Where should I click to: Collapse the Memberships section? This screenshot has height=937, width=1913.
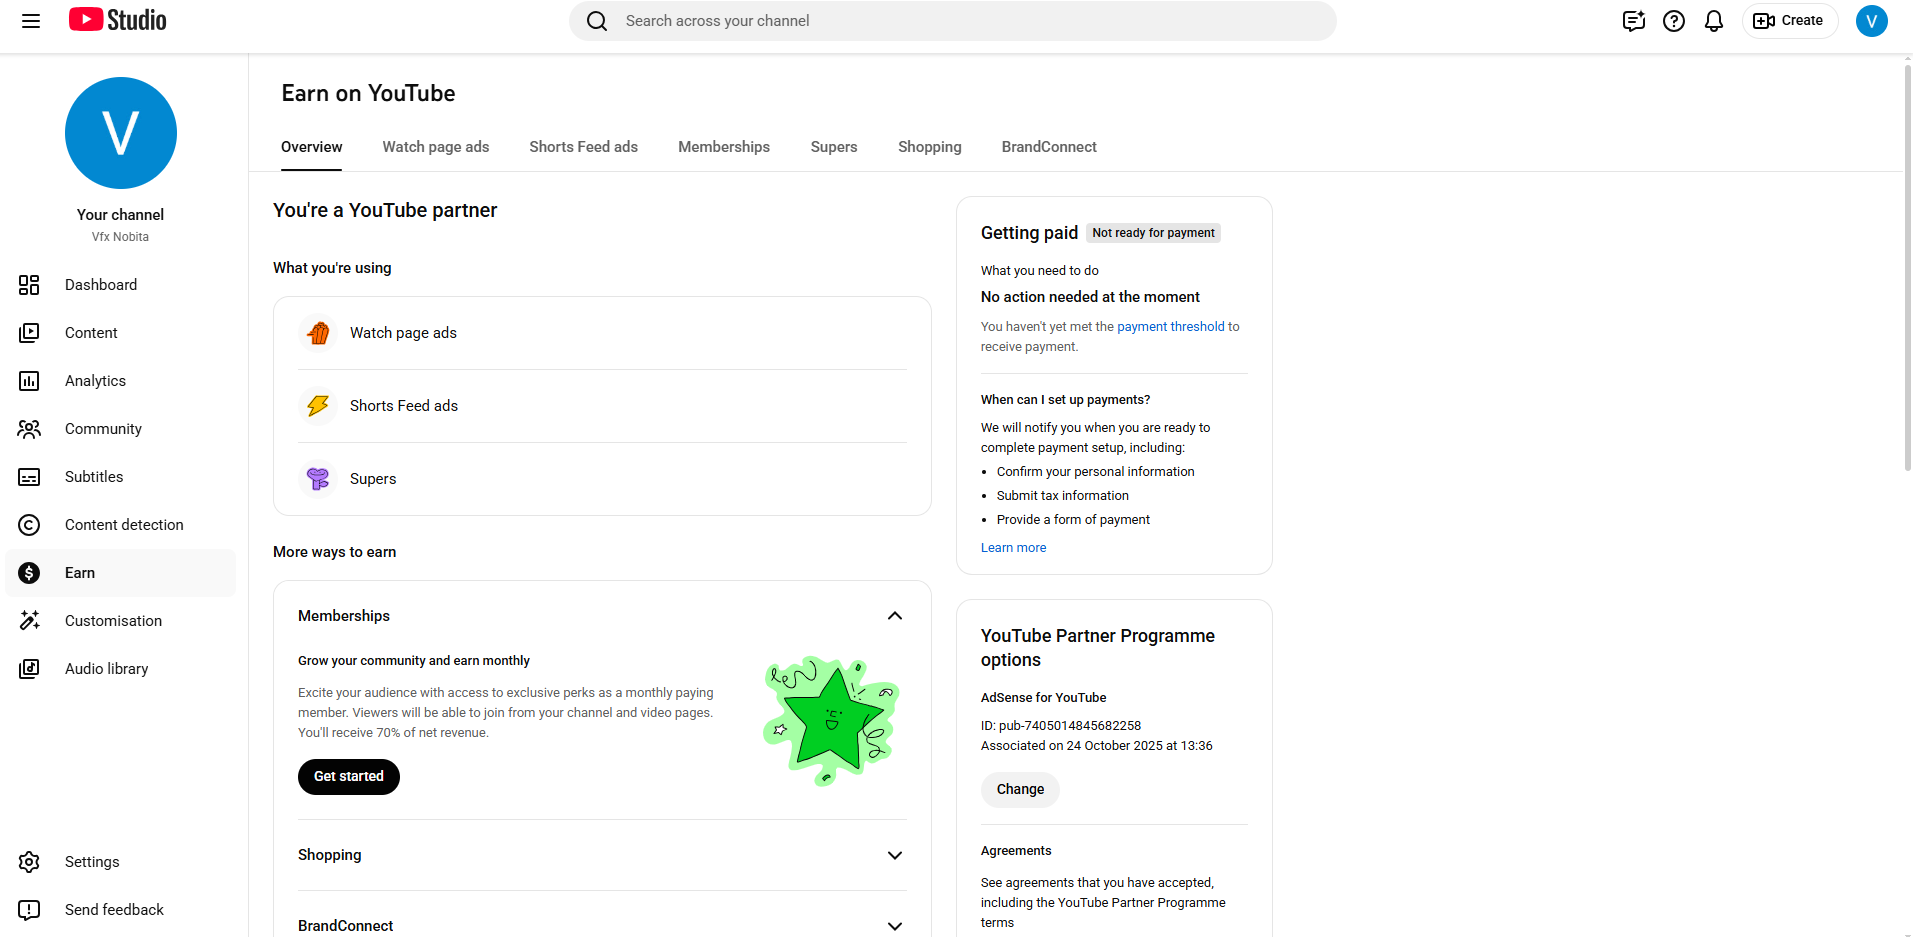894,616
